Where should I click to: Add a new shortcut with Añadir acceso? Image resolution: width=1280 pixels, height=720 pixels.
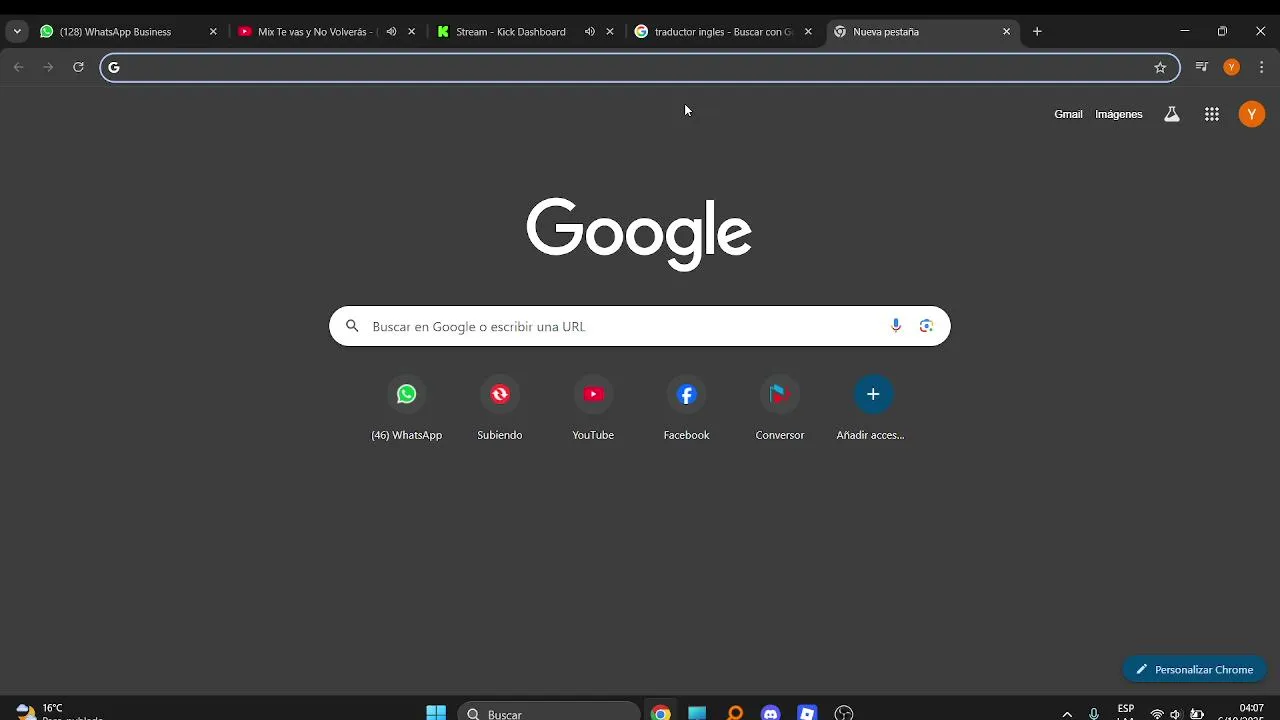[872, 408]
